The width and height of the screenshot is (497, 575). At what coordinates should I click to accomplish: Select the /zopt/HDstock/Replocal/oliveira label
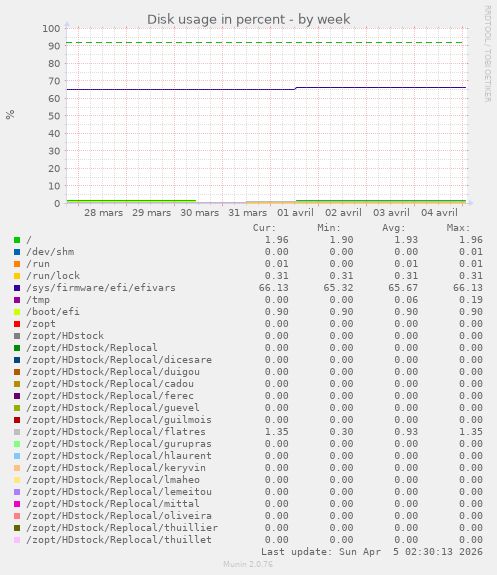tap(119, 516)
